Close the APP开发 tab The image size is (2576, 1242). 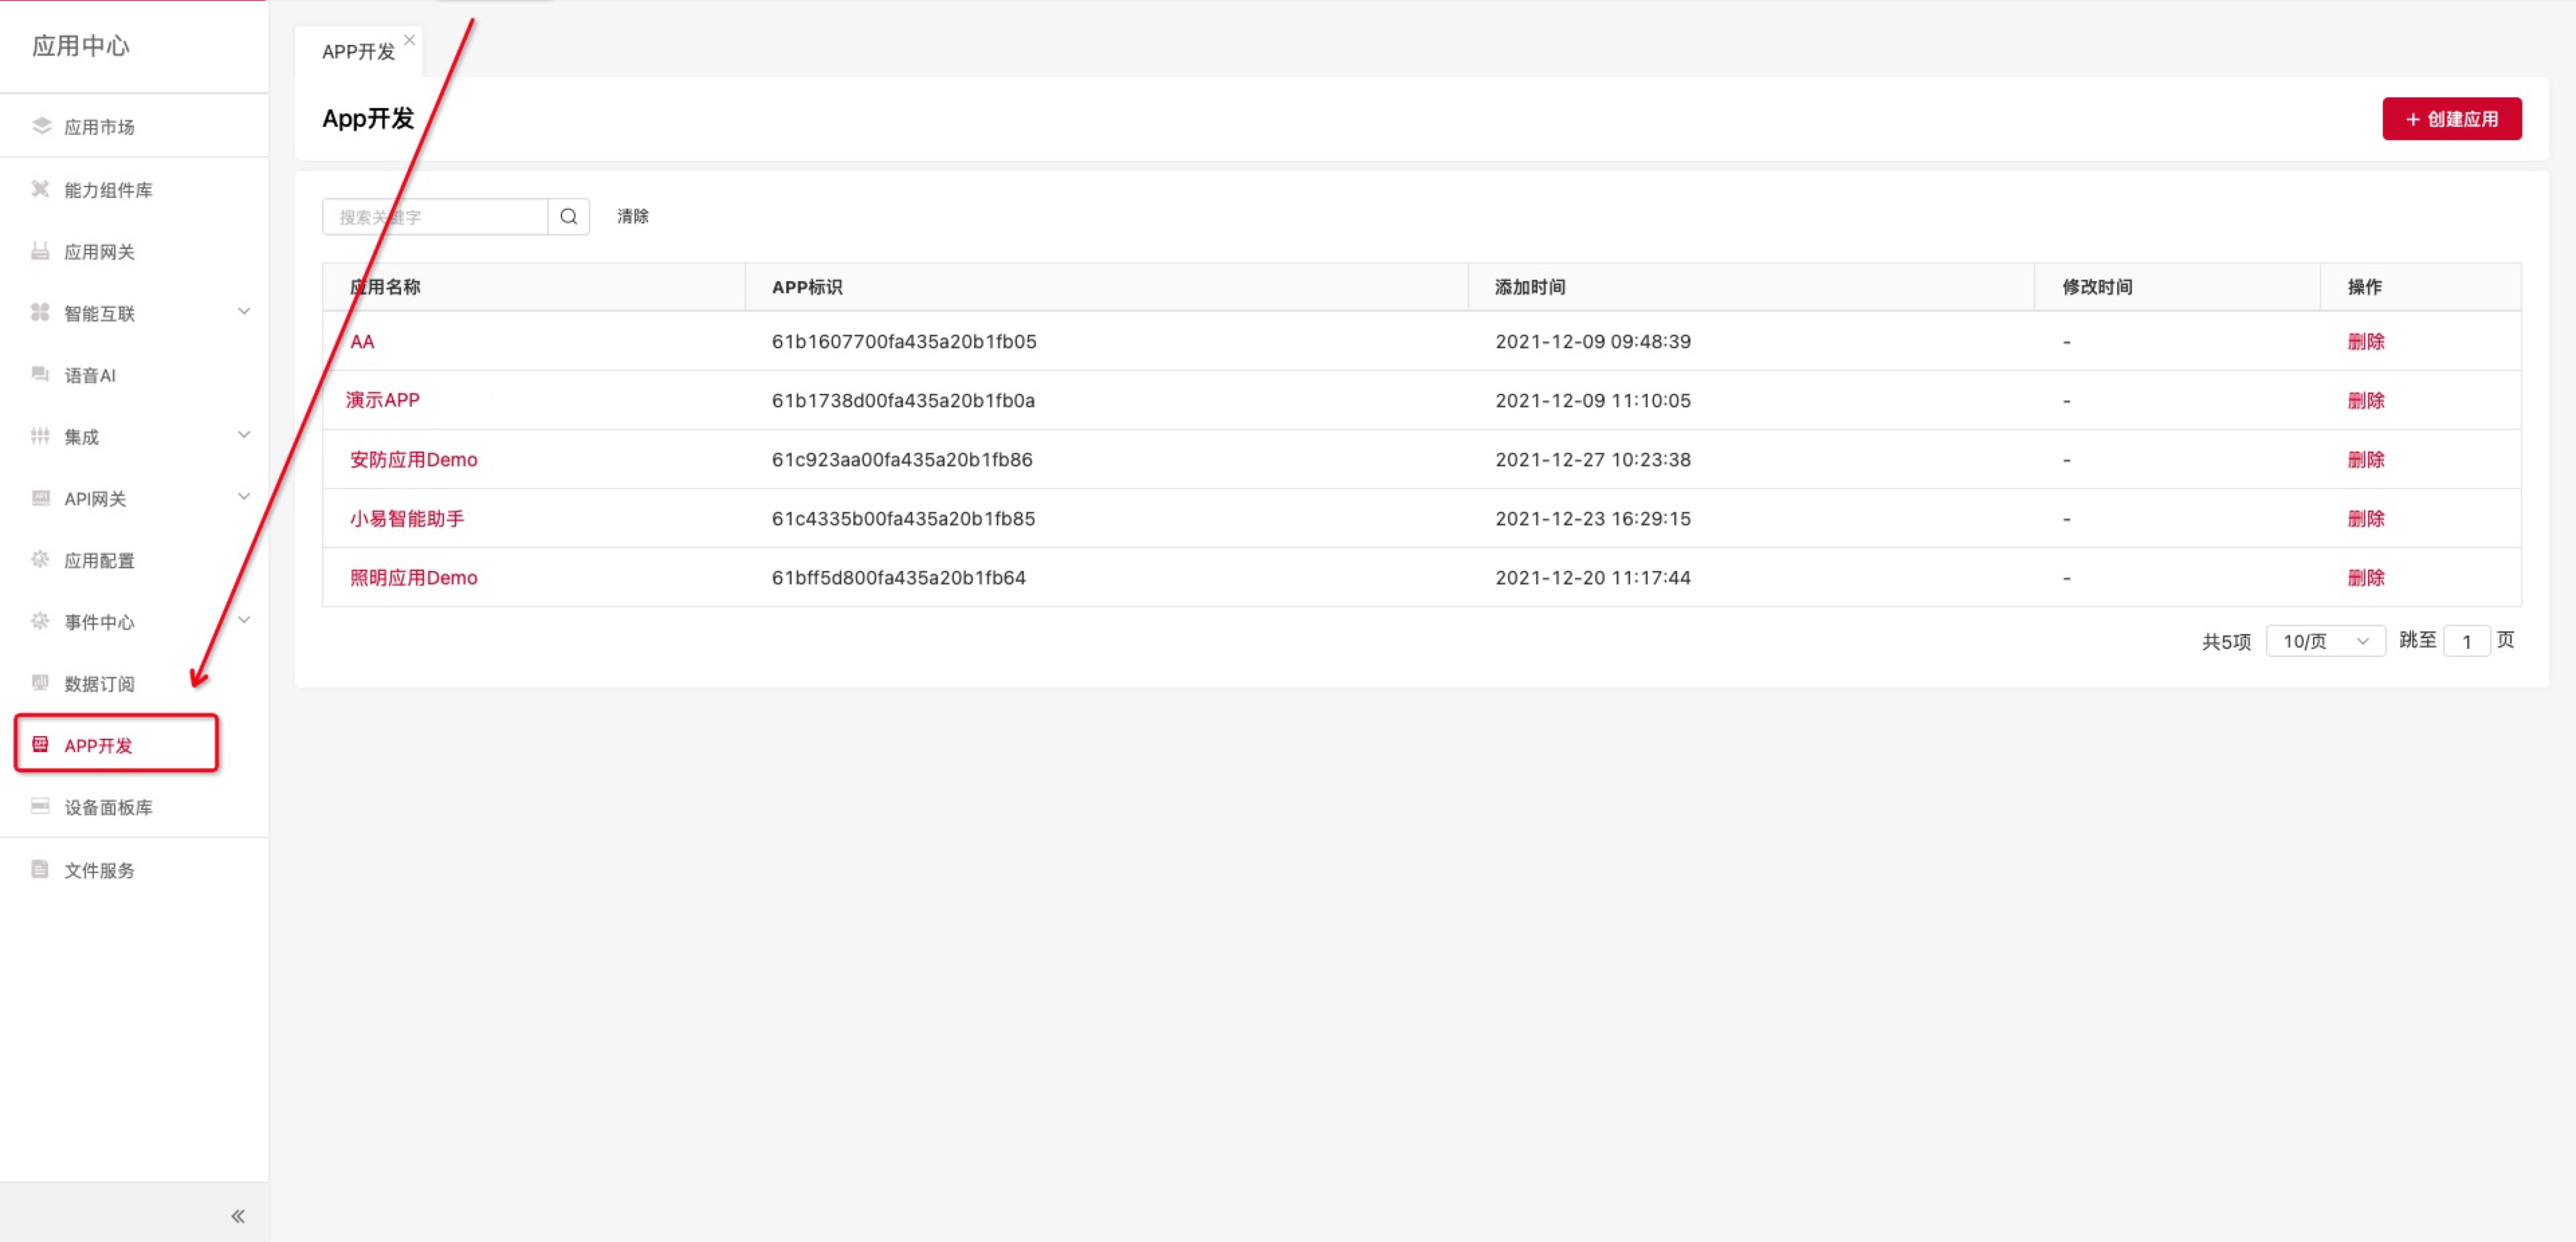[x=409, y=40]
